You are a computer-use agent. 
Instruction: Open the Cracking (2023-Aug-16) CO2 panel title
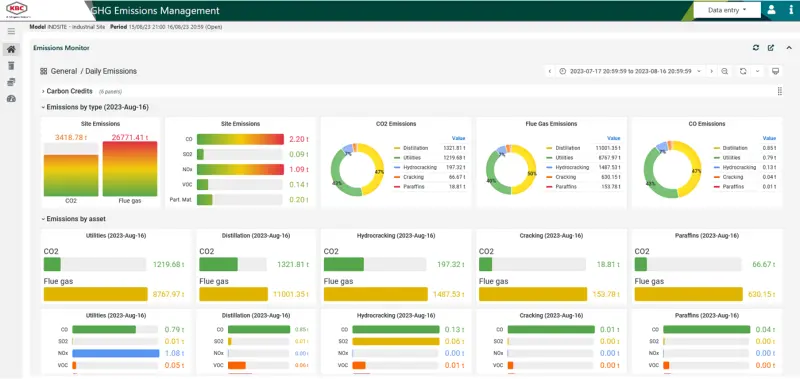point(551,236)
